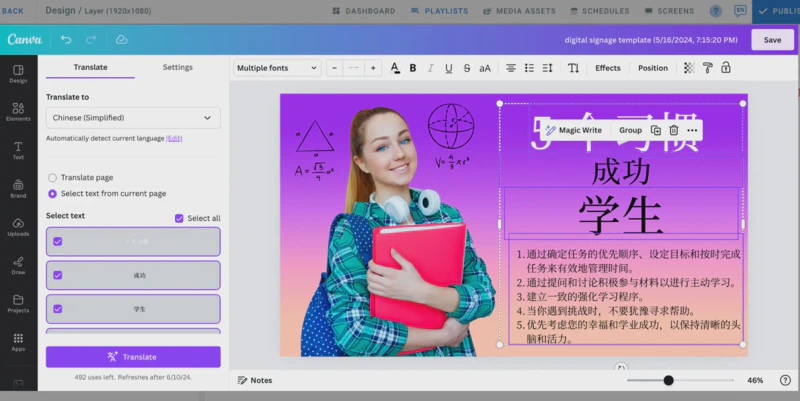Image resolution: width=800 pixels, height=401 pixels.
Task: Uncheck the 学生 text item checkbox
Action: (58, 309)
